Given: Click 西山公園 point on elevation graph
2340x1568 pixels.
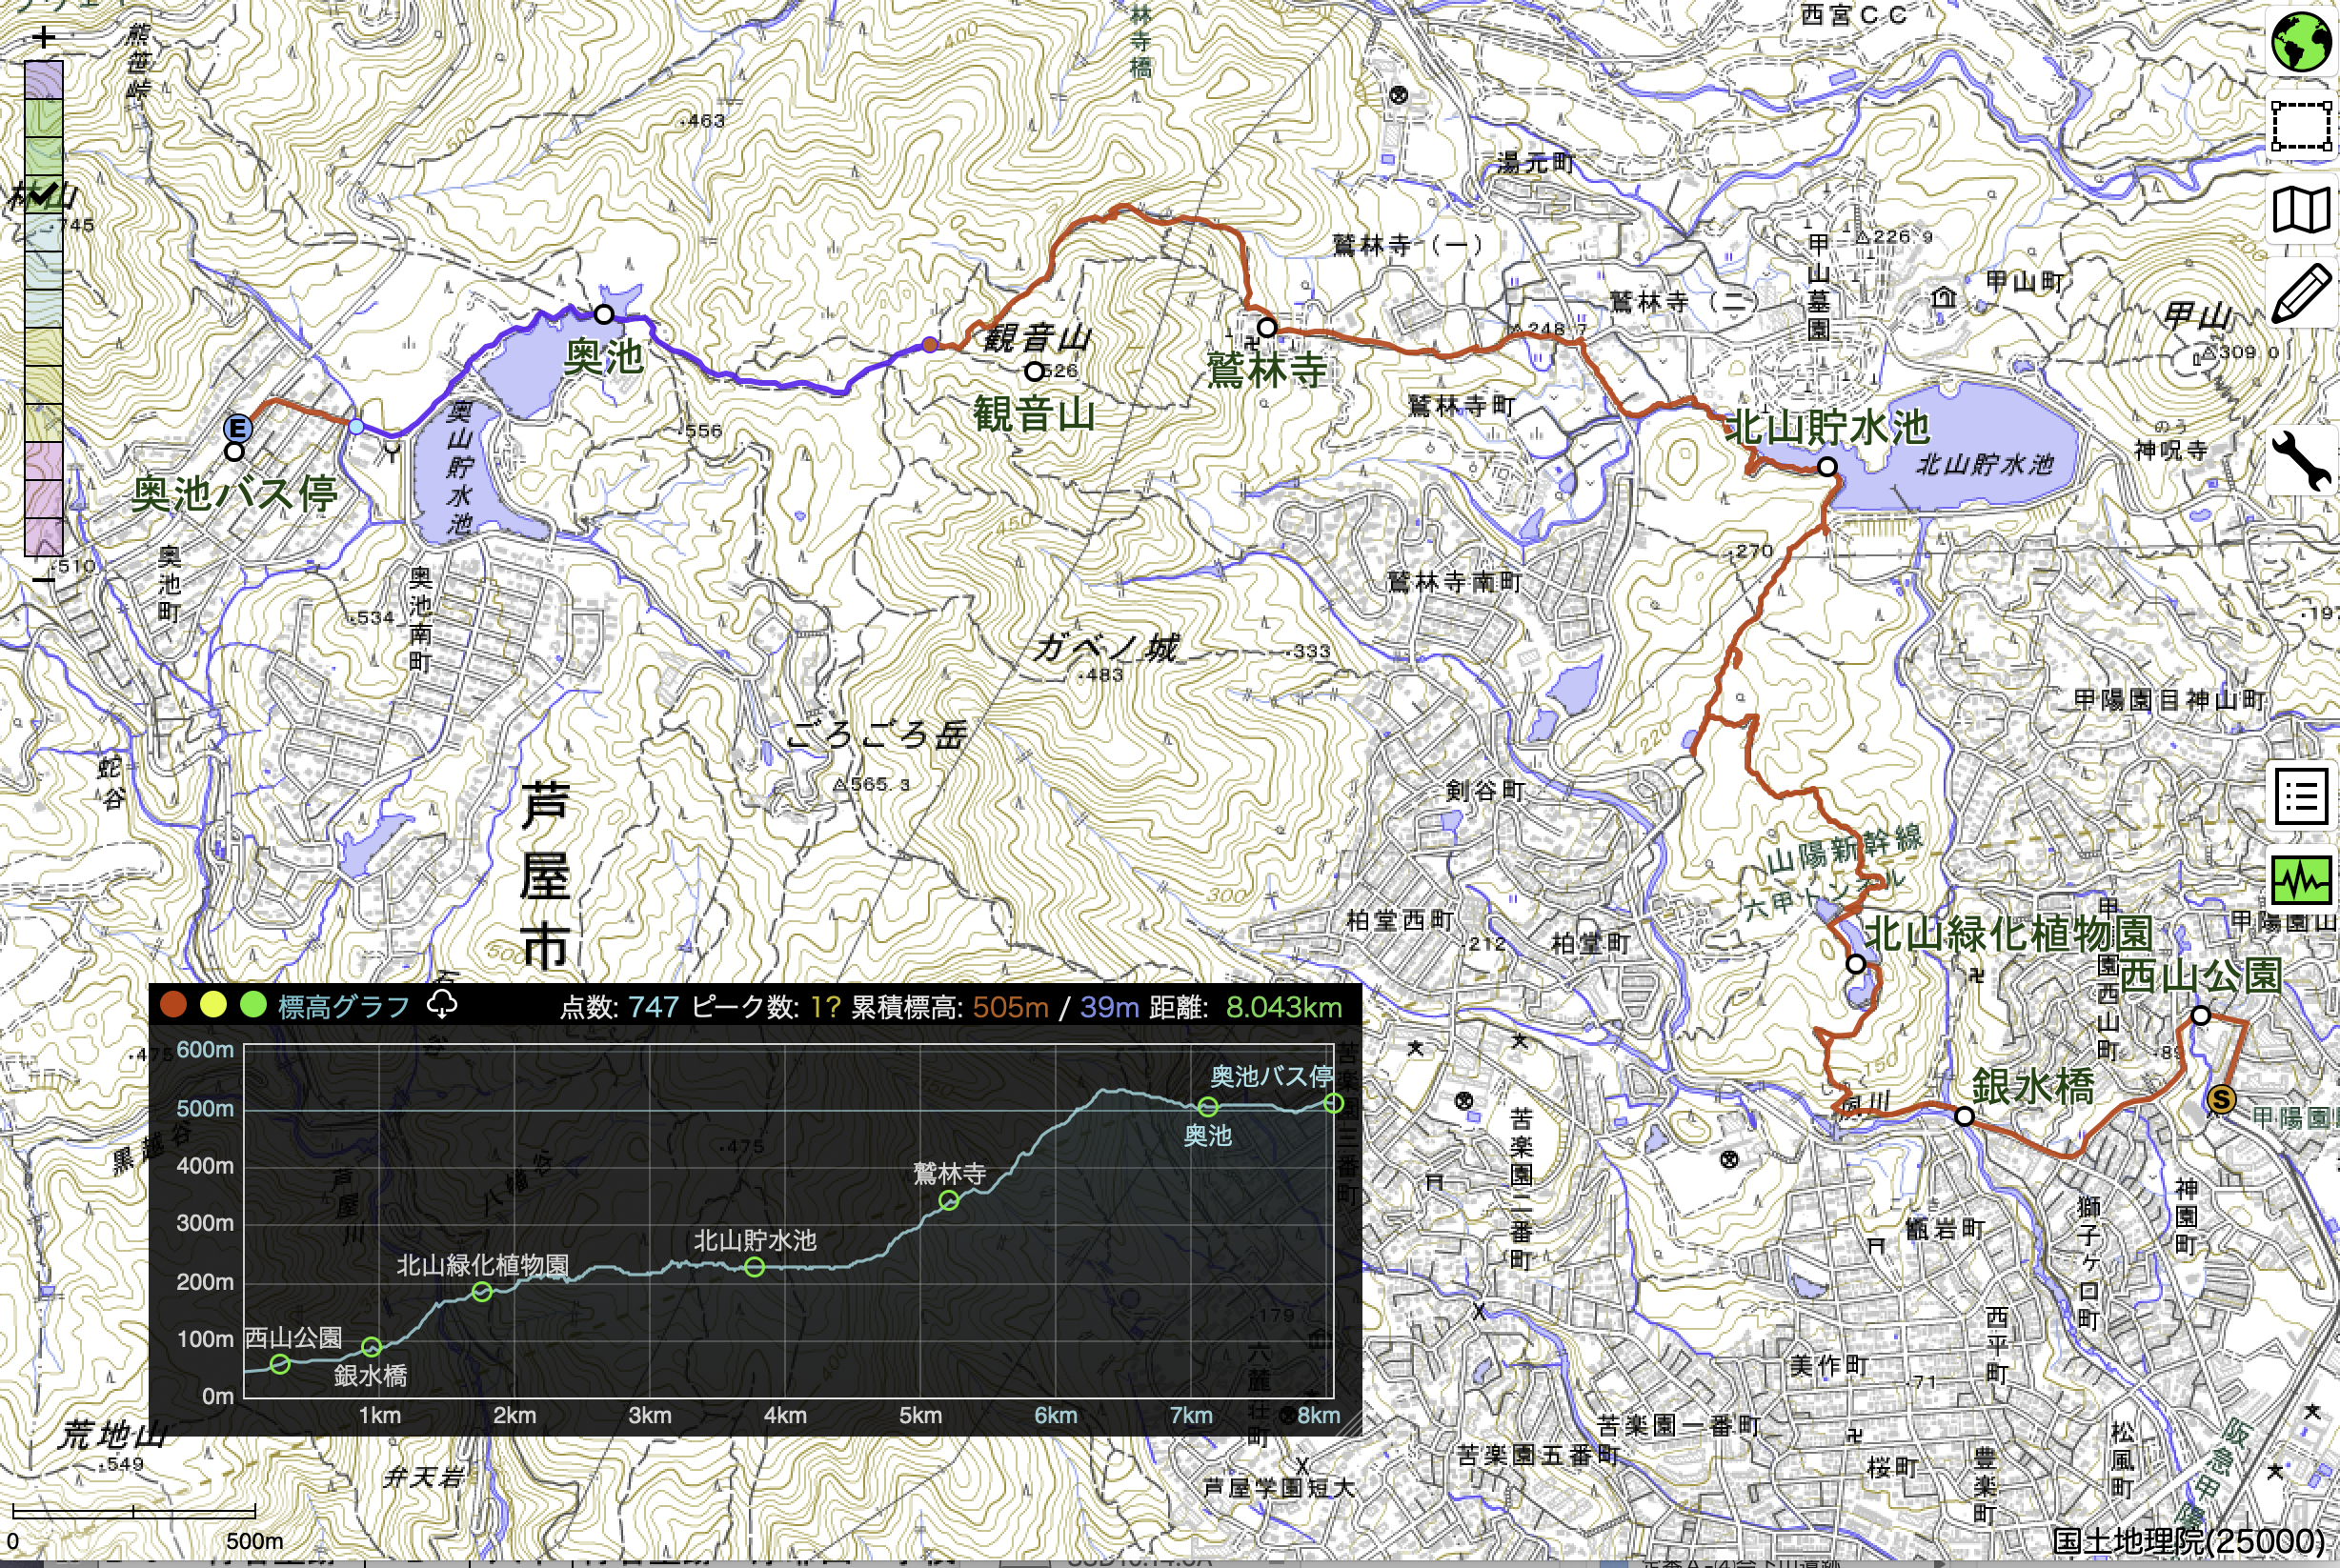Looking at the screenshot, I should click(280, 1364).
